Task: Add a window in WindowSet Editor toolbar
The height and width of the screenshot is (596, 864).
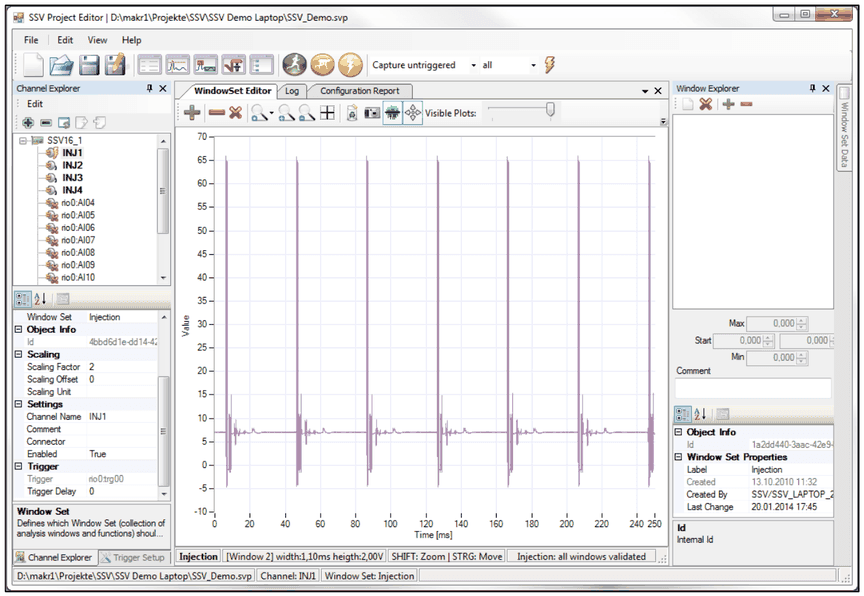Action: pyautogui.click(x=192, y=113)
